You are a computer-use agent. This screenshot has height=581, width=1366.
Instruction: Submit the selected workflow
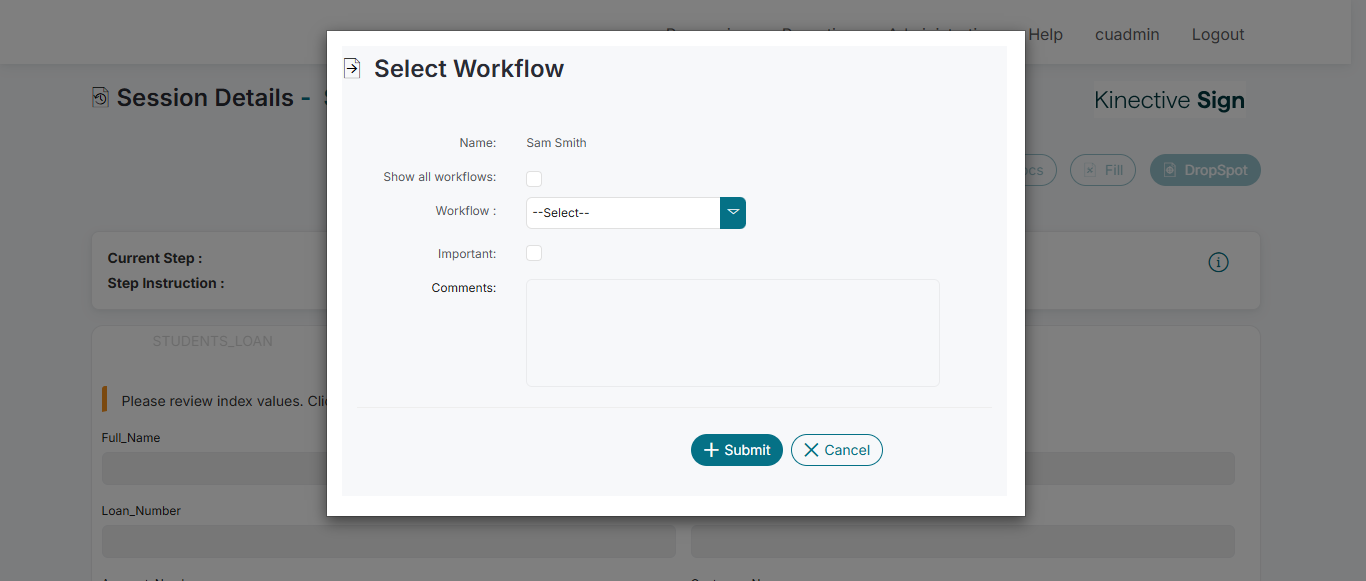737,450
